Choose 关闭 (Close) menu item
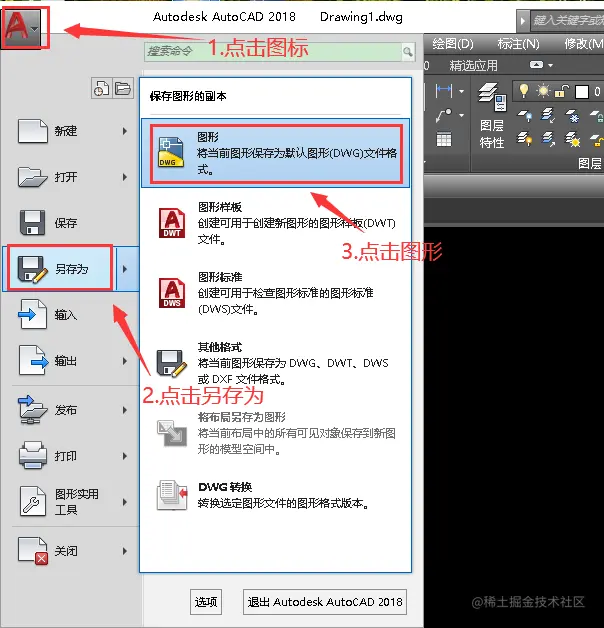Image resolution: width=604 pixels, height=628 pixels. tap(70, 551)
